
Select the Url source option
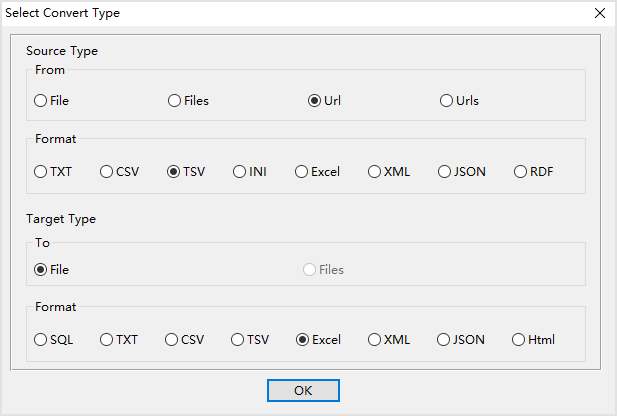(x=315, y=101)
